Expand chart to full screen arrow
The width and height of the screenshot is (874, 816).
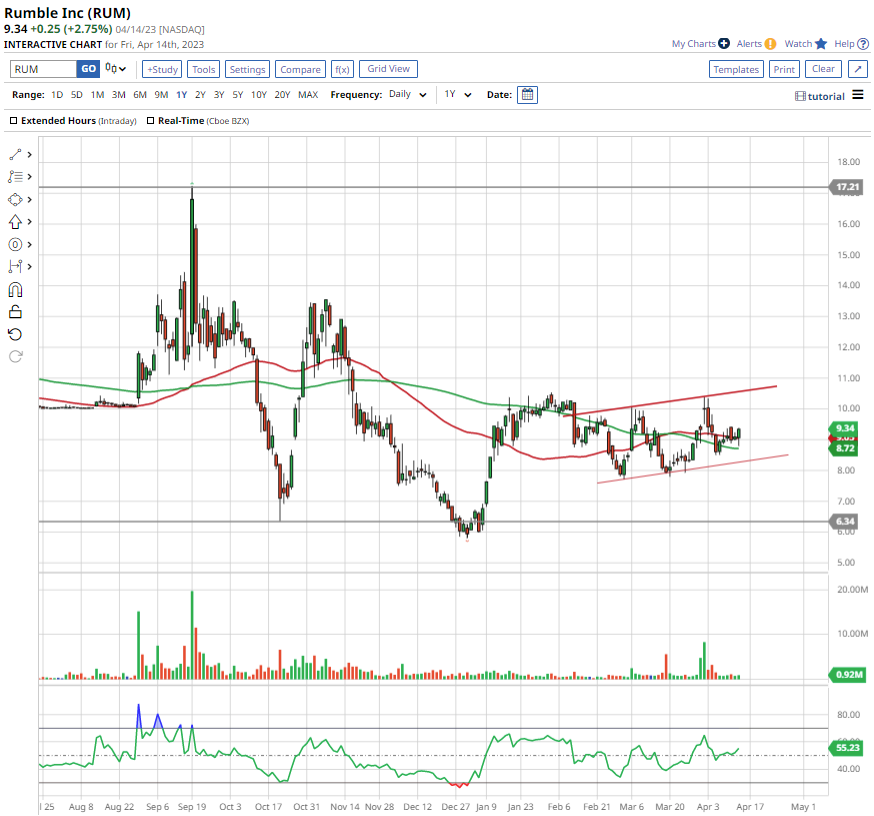tap(858, 69)
